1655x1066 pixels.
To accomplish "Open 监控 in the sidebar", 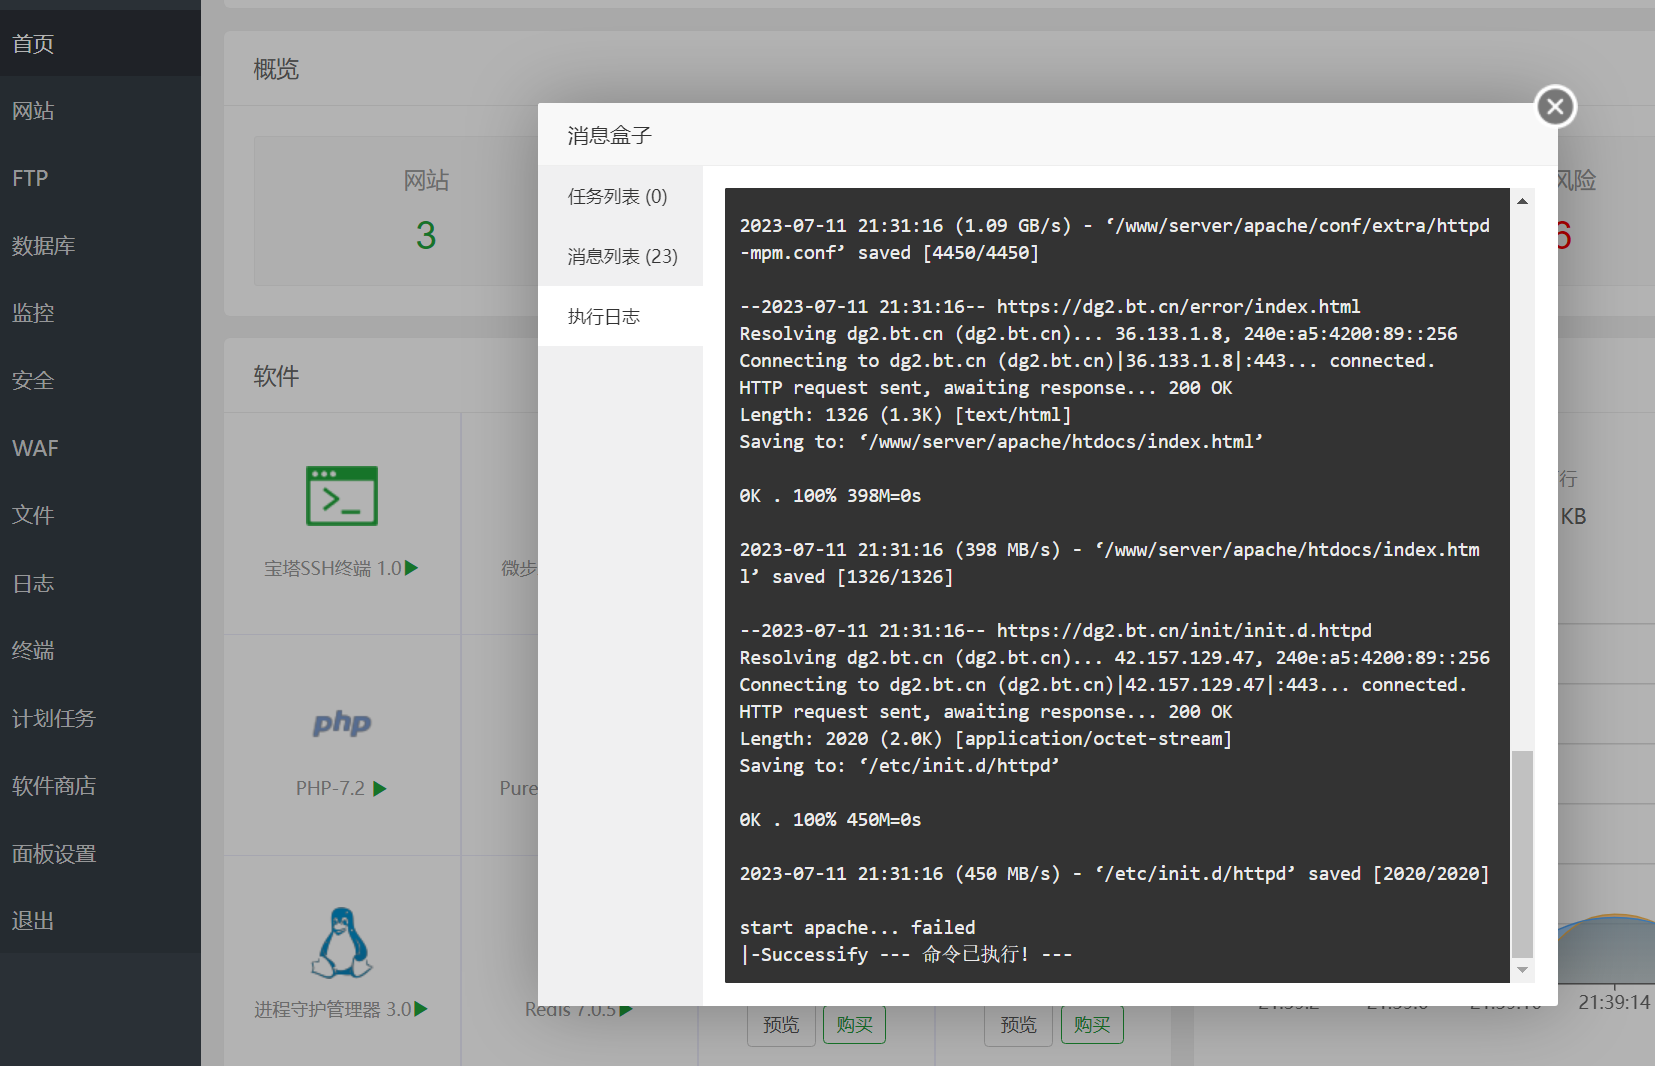I will (100, 313).
